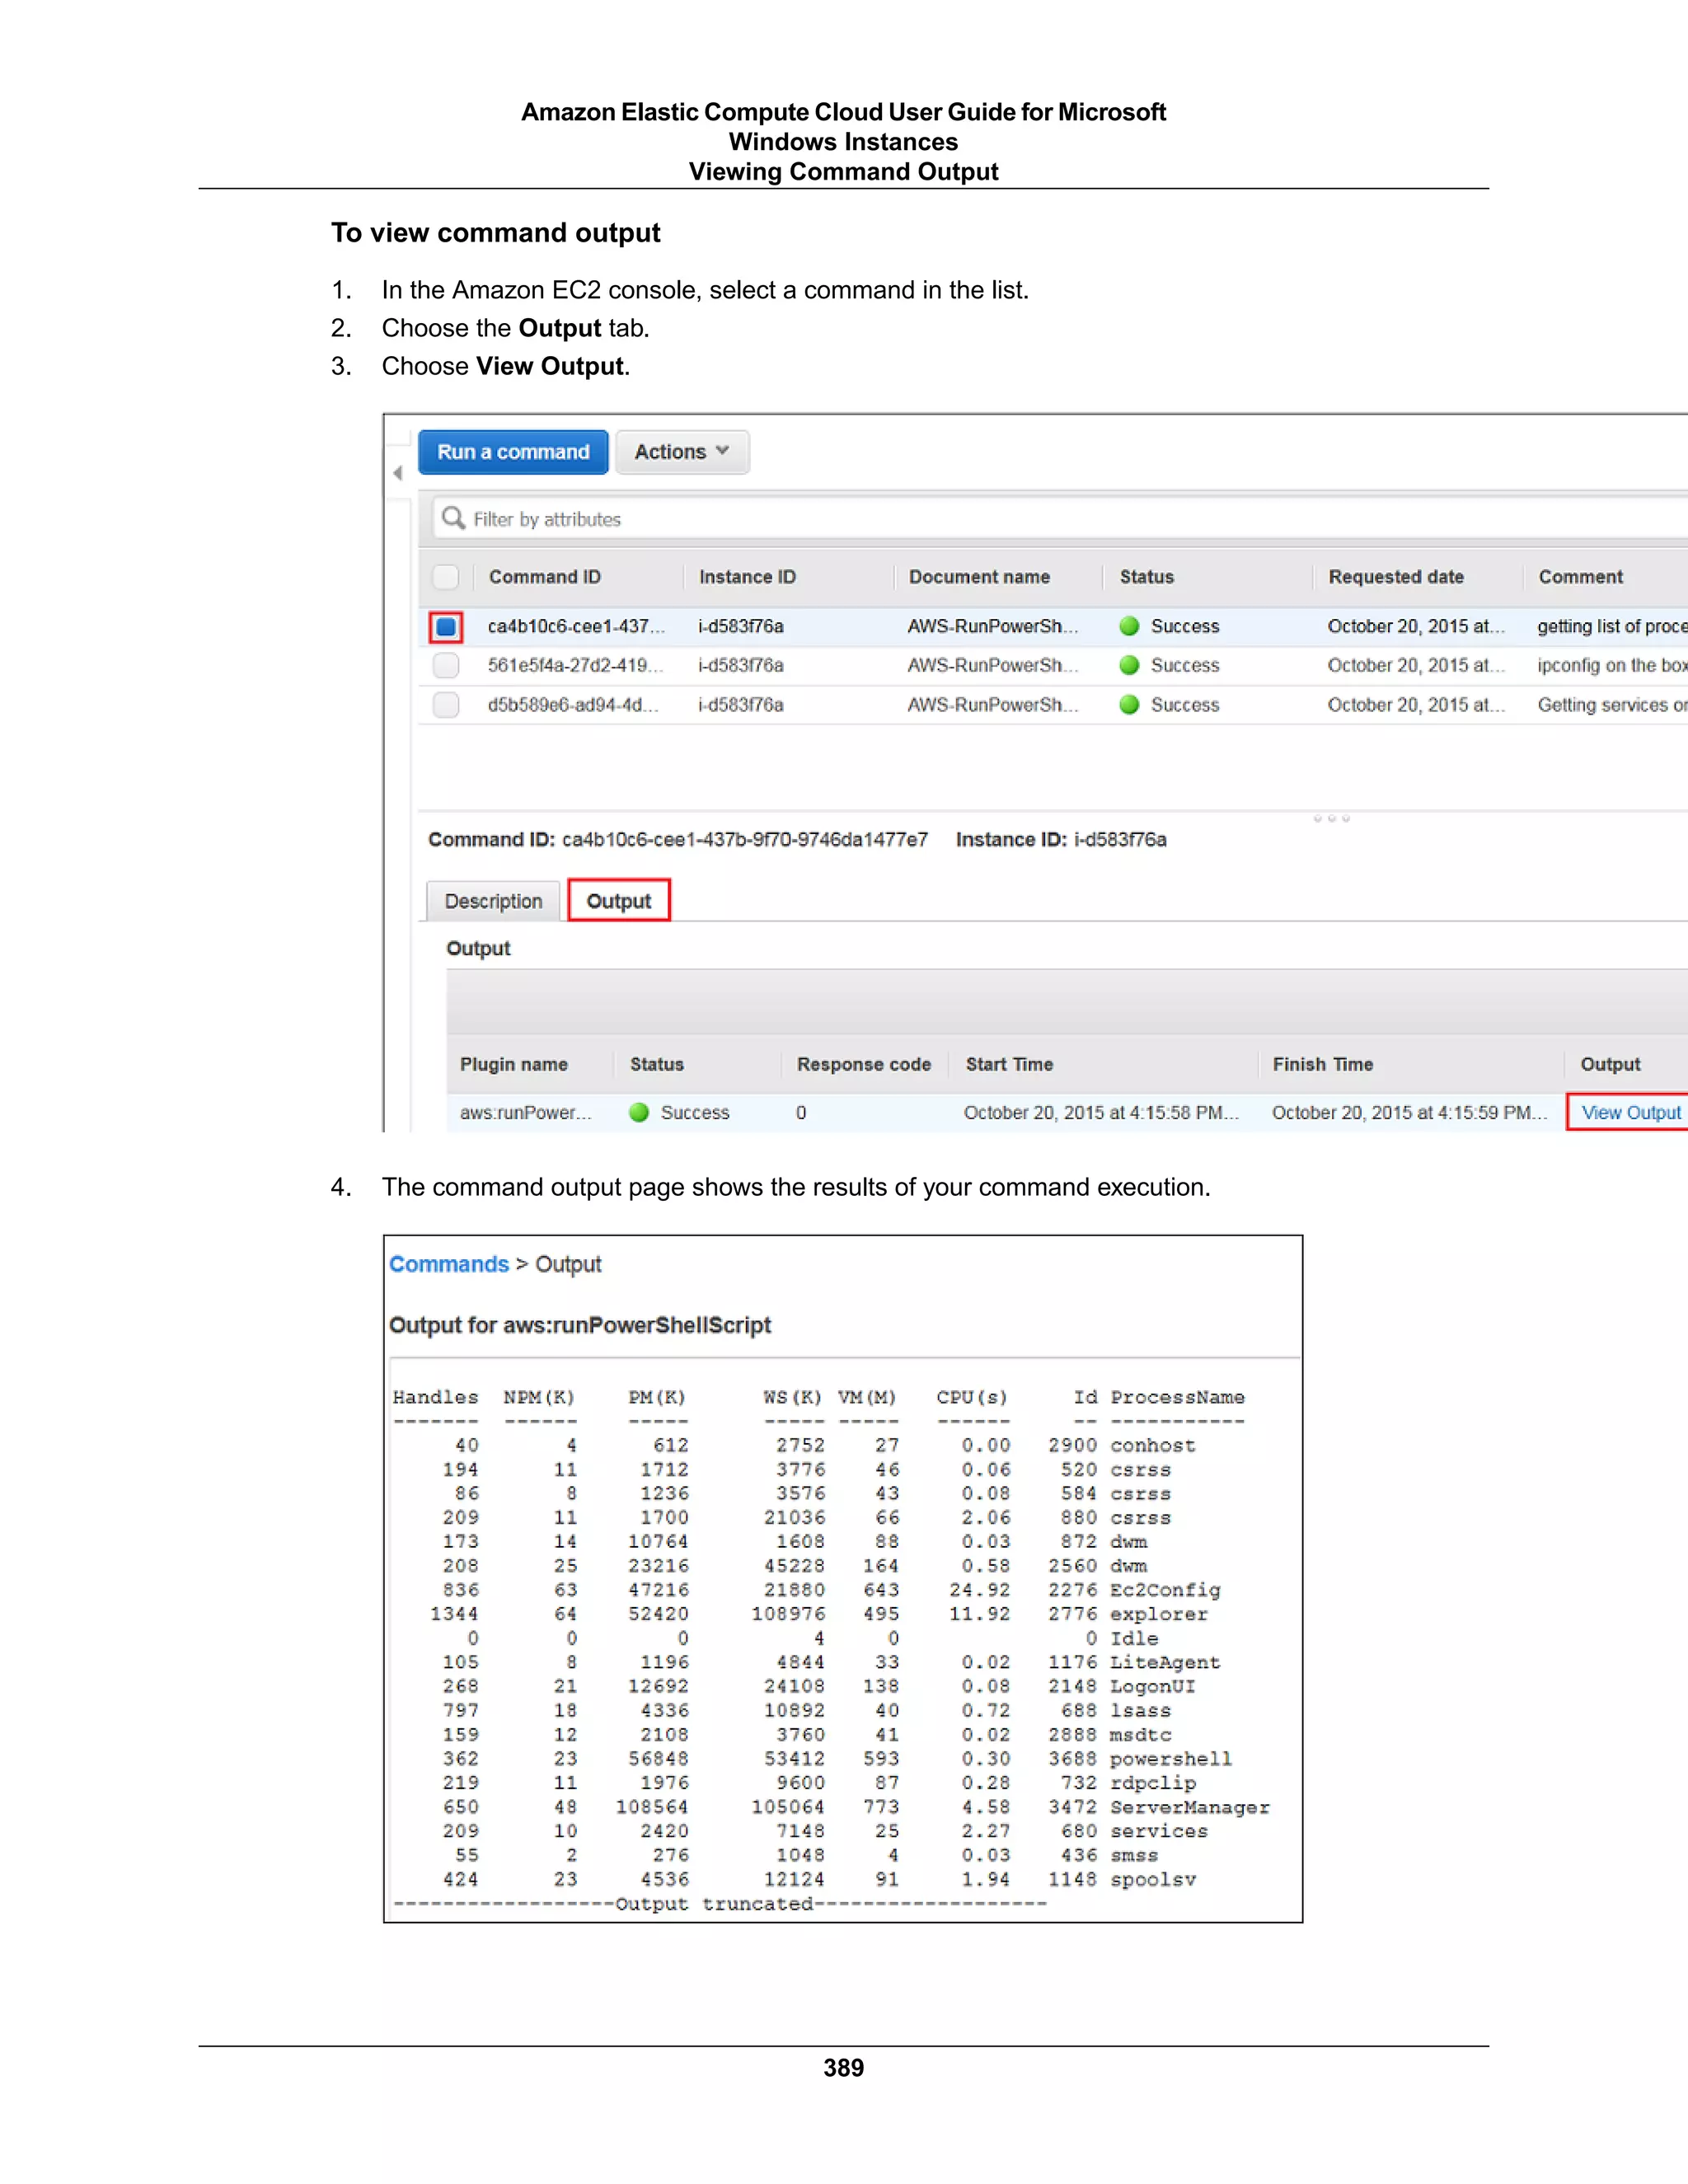Click the Response code column header
This screenshot has height=2184, width=1688.
[864, 1065]
